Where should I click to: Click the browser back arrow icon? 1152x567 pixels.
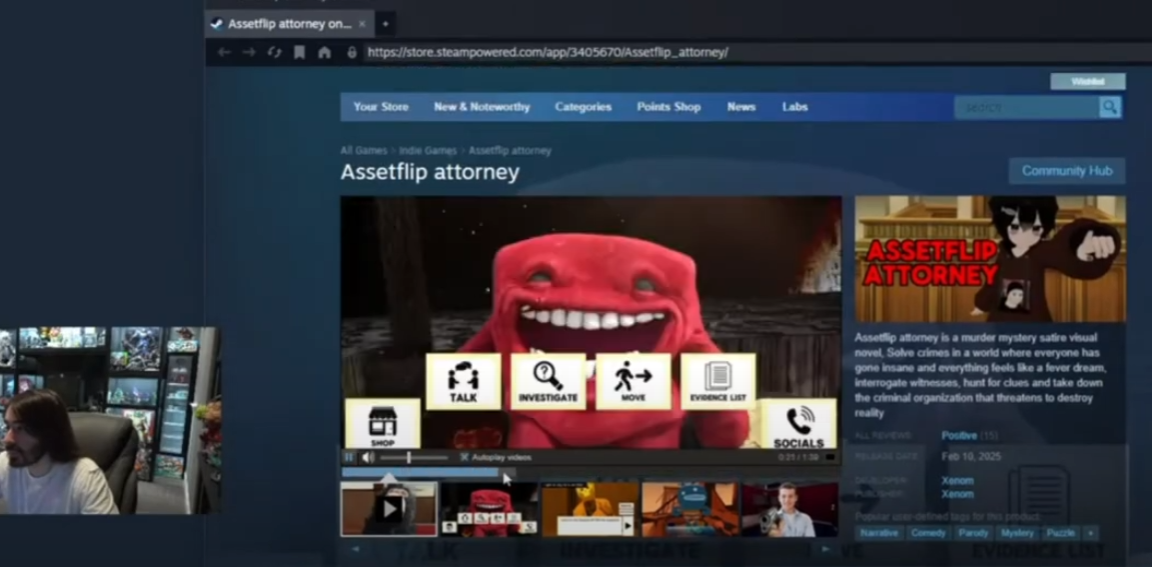(225, 52)
